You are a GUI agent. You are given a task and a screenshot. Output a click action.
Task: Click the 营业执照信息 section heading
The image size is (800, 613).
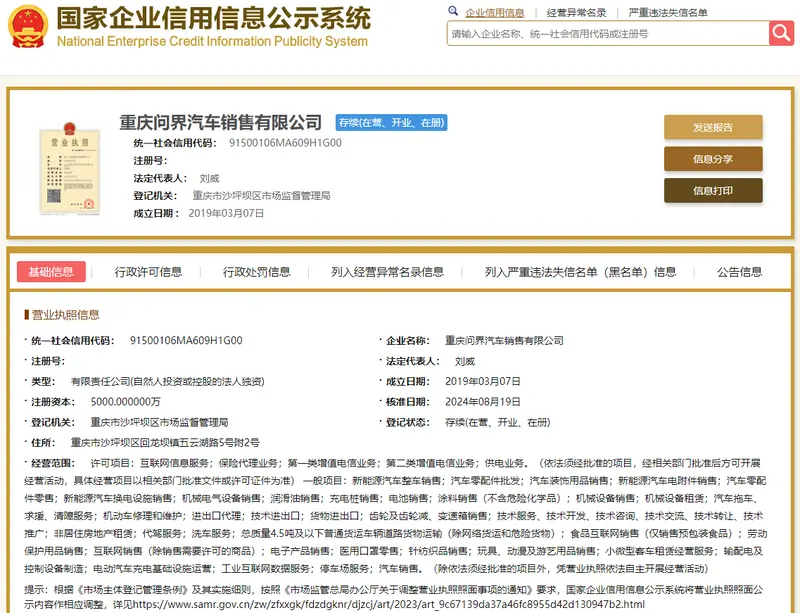tap(65, 315)
